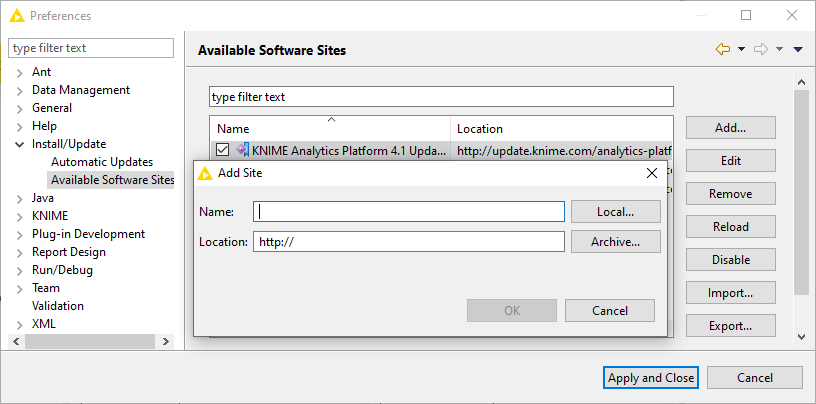Click the update.knime.com location cell
Viewport: 816px width, 404px height.
(564, 150)
